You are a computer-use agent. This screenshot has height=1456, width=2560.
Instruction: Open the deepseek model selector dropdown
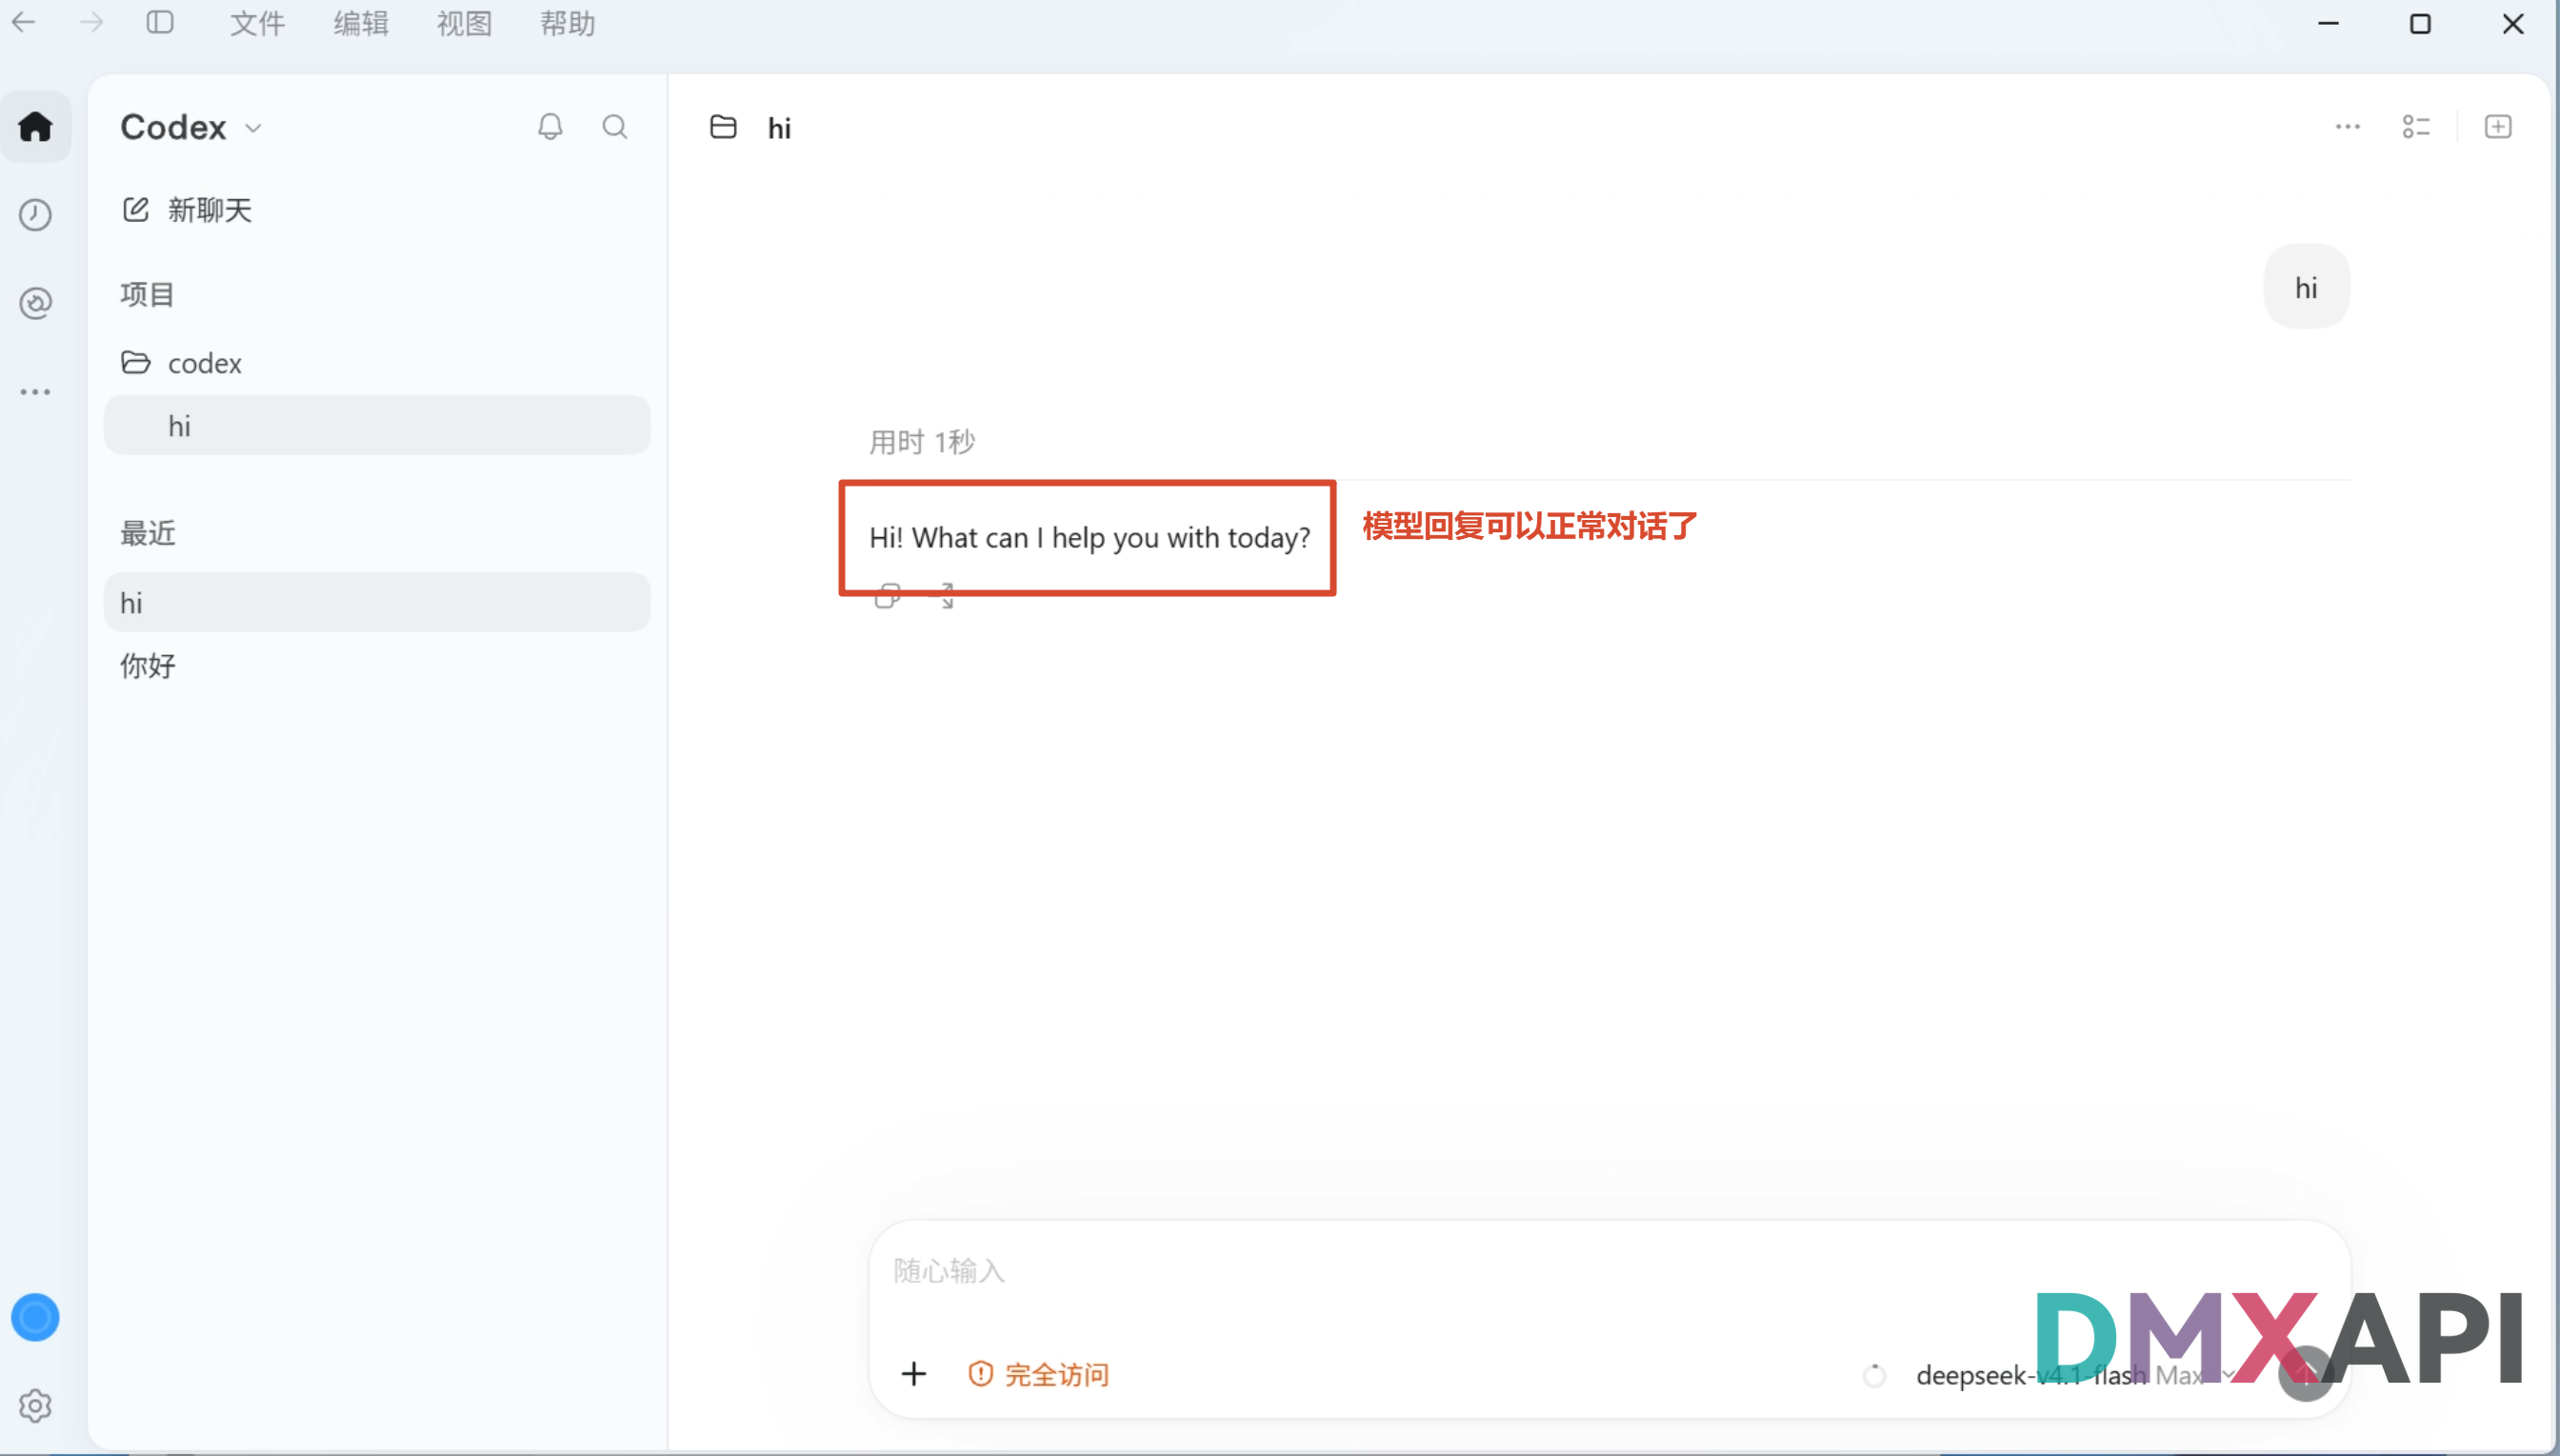pyautogui.click(x=2075, y=1375)
